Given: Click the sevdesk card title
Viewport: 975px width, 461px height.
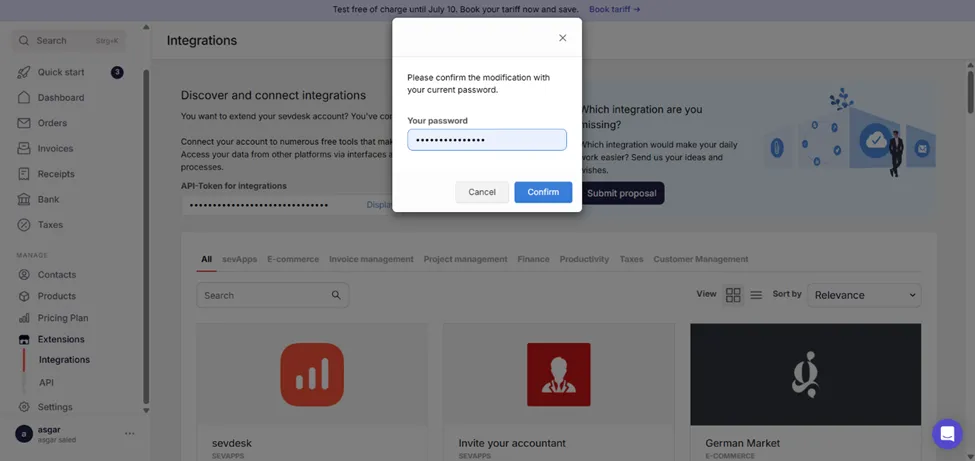Looking at the screenshot, I should click(232, 443).
